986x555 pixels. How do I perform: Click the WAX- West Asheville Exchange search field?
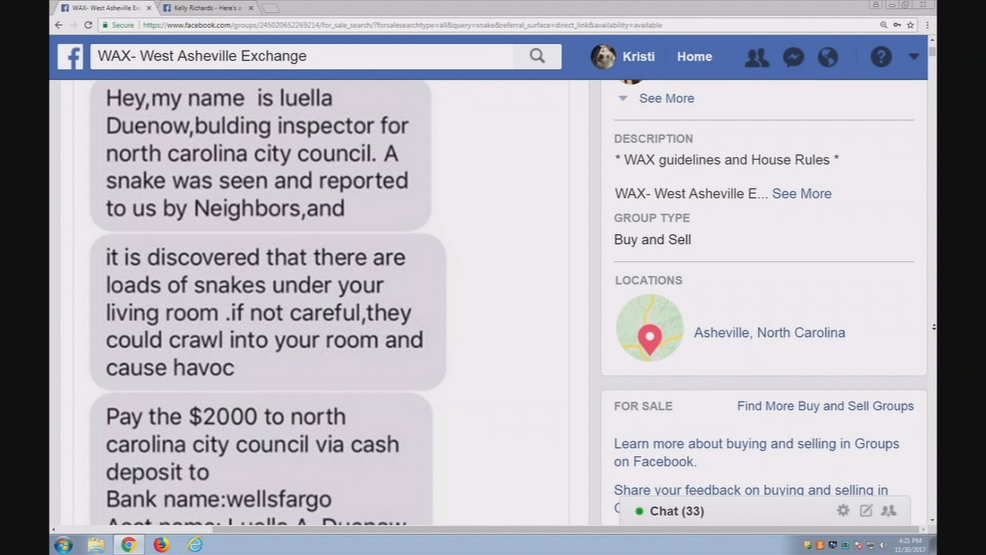[302, 56]
